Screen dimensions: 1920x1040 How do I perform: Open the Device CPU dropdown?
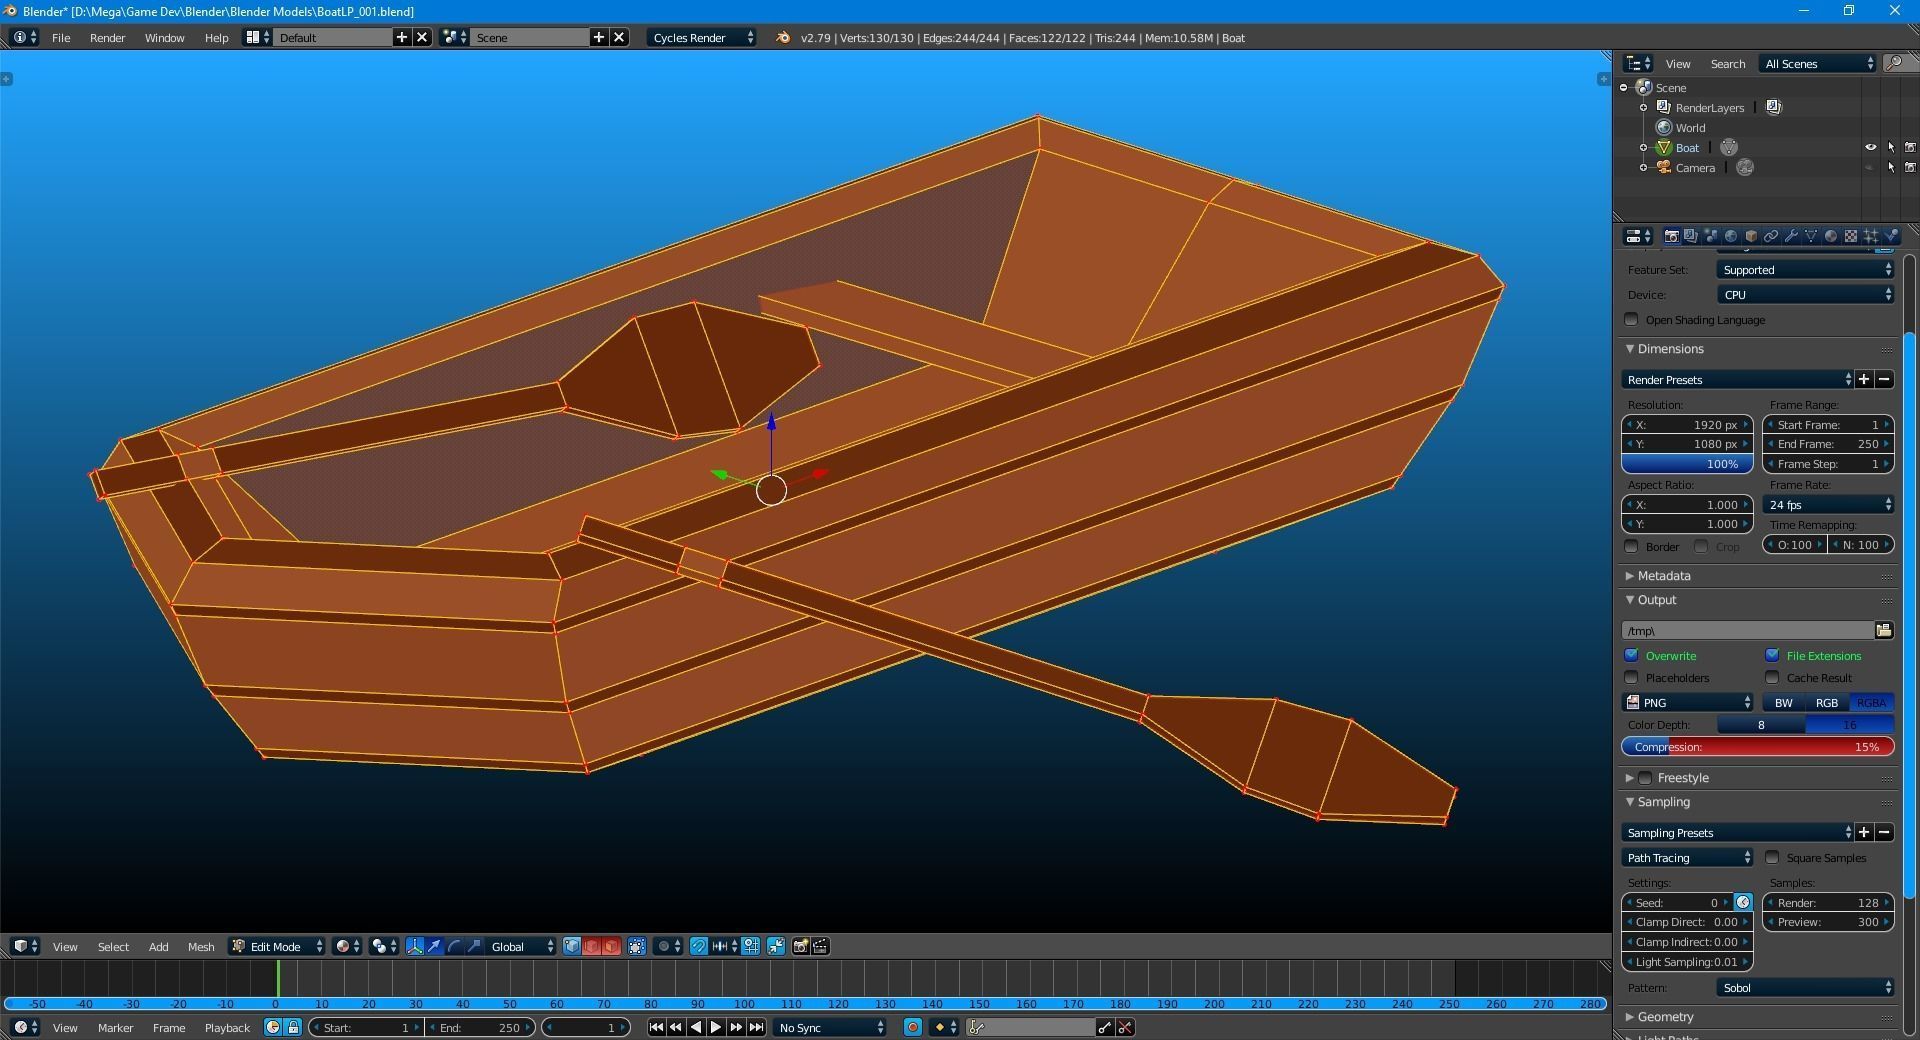click(1805, 295)
